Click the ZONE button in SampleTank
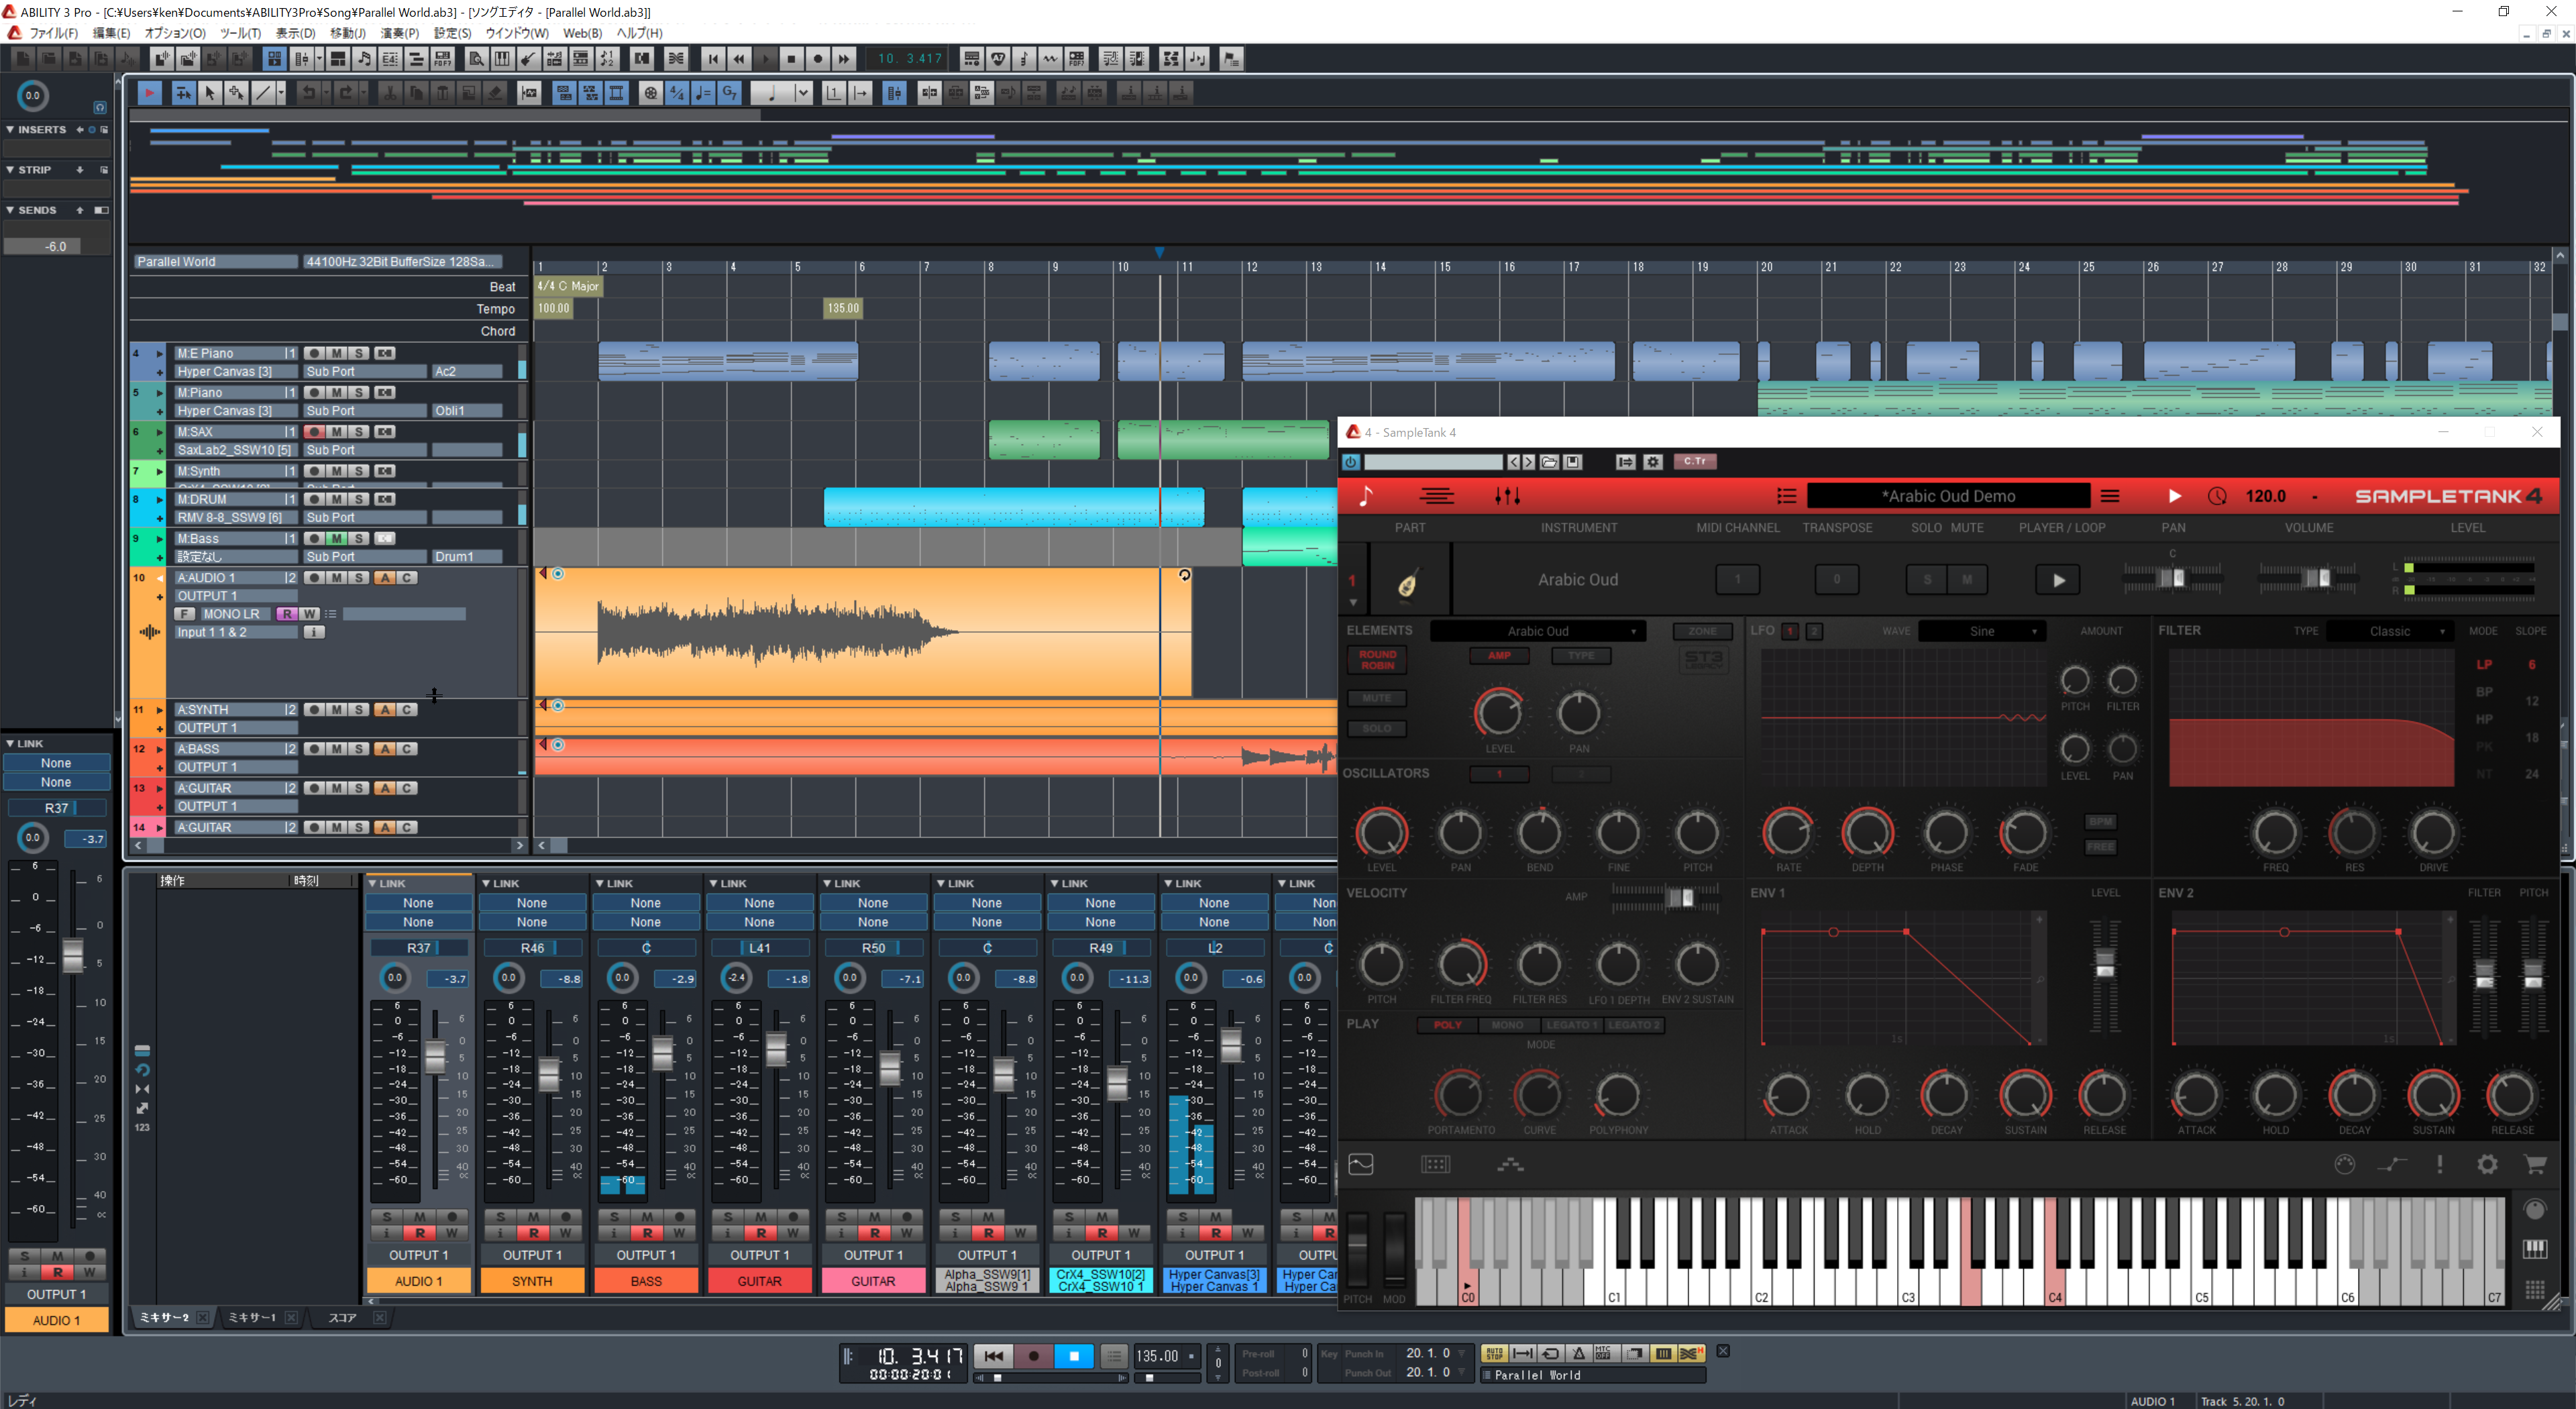Image resolution: width=2576 pixels, height=1409 pixels. click(1702, 632)
